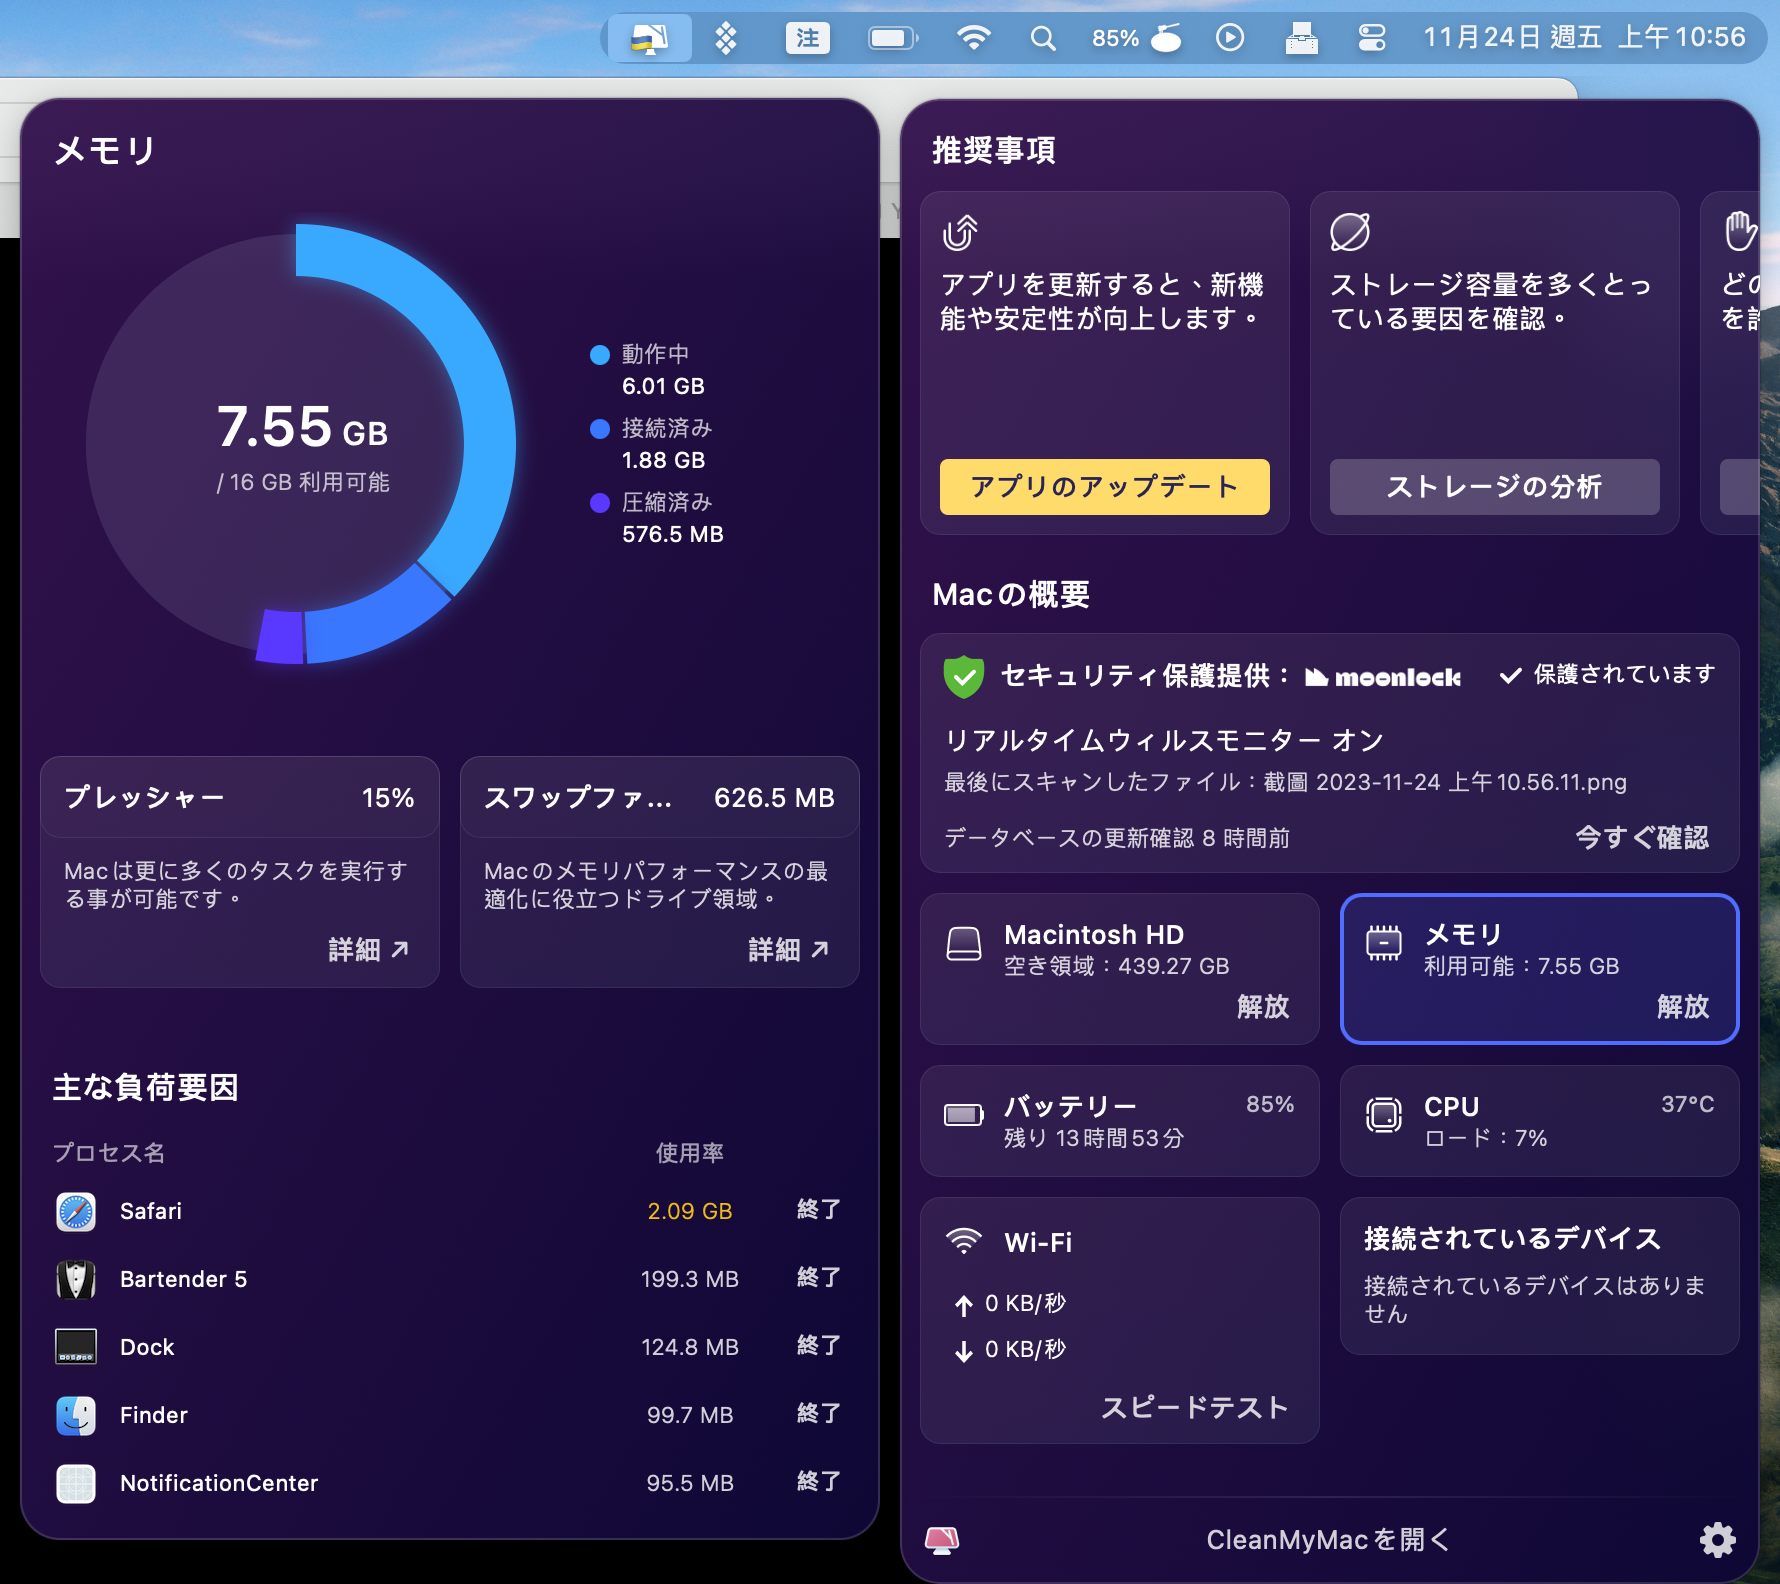The width and height of the screenshot is (1780, 1584).
Task: Open Spotlight search in menu bar
Action: pos(1042,39)
